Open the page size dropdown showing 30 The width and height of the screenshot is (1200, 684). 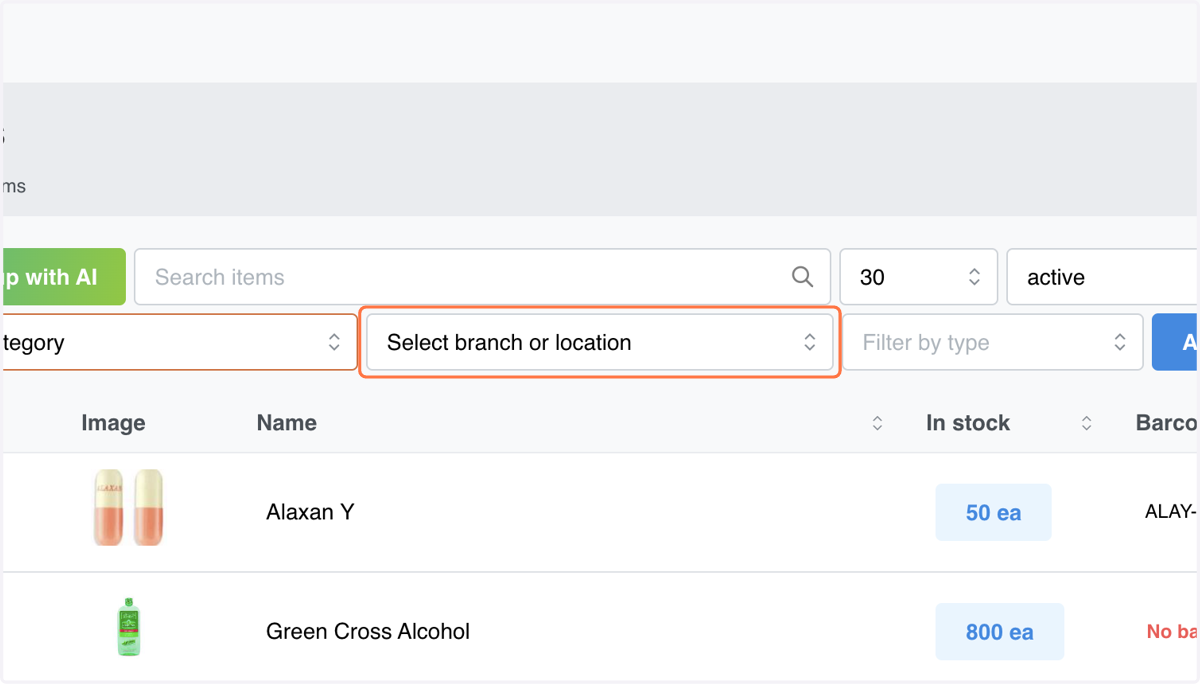(918, 277)
